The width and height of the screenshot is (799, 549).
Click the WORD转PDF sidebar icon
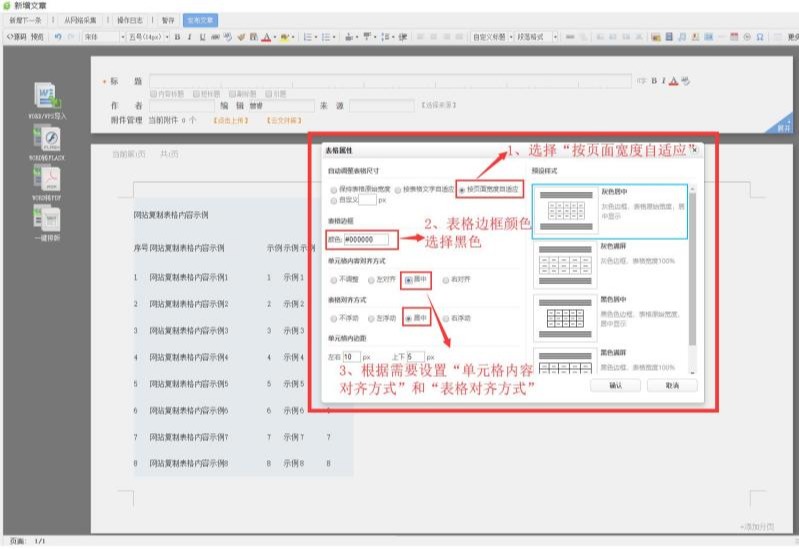47,178
